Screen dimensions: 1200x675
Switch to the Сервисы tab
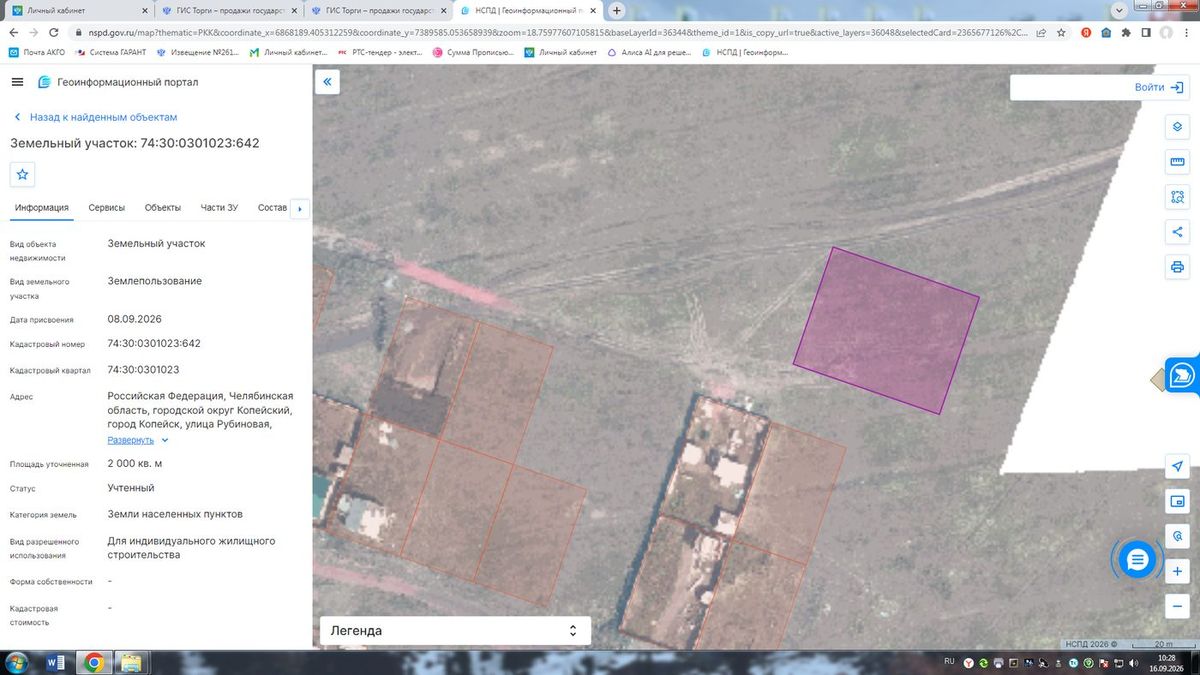click(x=107, y=208)
